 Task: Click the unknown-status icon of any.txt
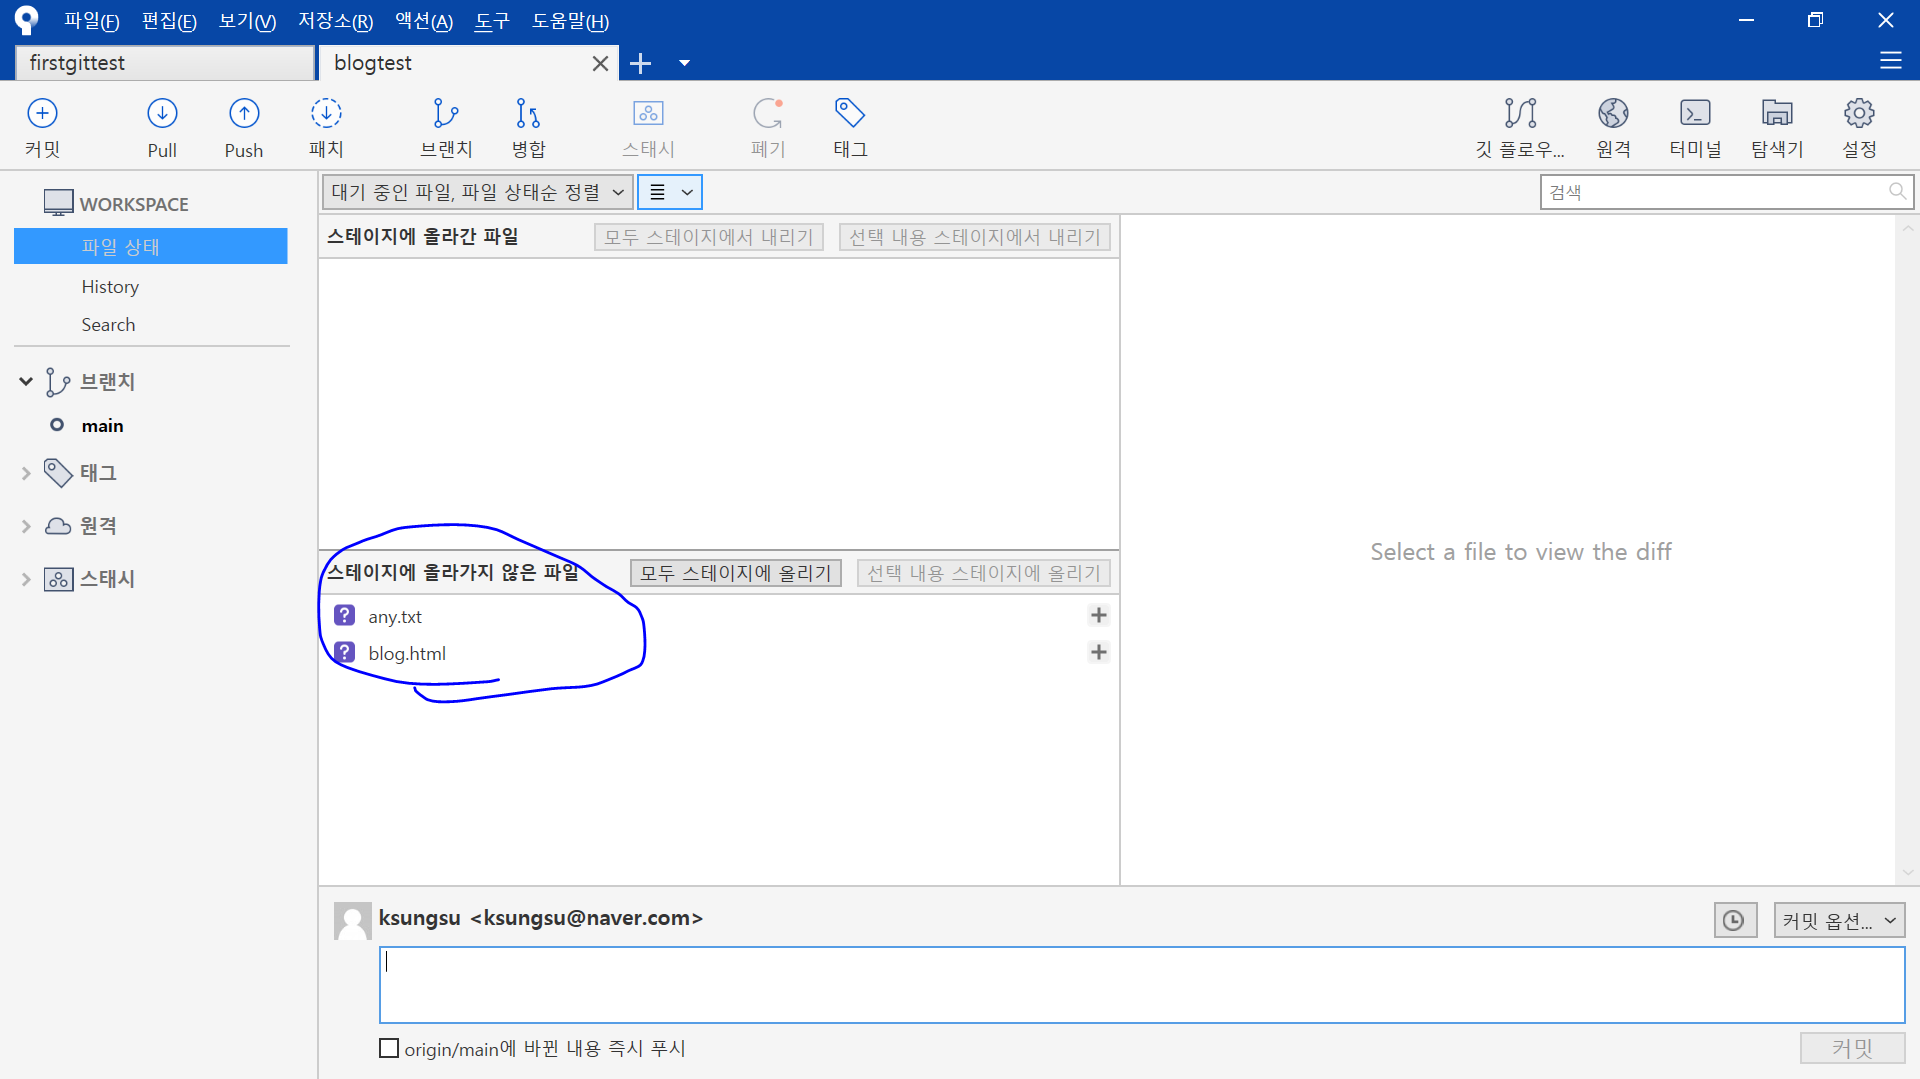point(344,615)
